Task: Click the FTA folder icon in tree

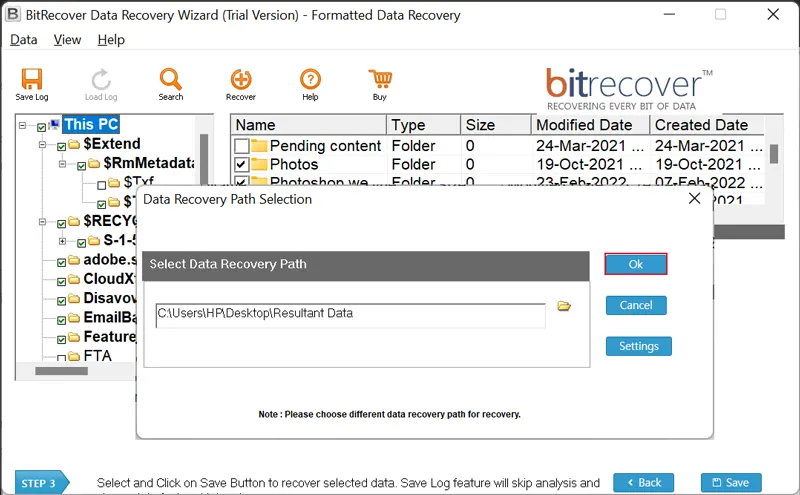Action: pos(74,356)
